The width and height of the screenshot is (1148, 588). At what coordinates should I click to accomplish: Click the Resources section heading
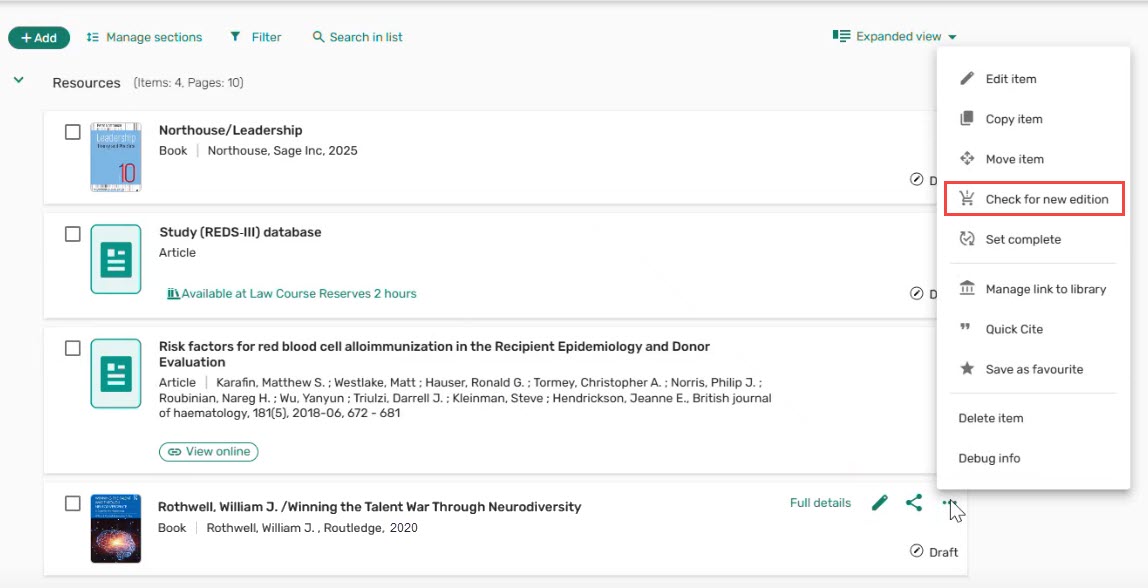[x=86, y=83]
